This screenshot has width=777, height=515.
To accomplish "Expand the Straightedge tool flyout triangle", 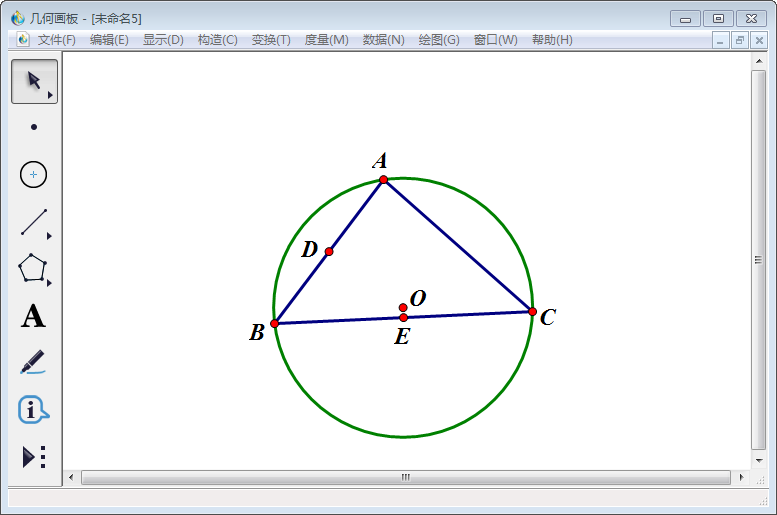I will [x=50, y=236].
